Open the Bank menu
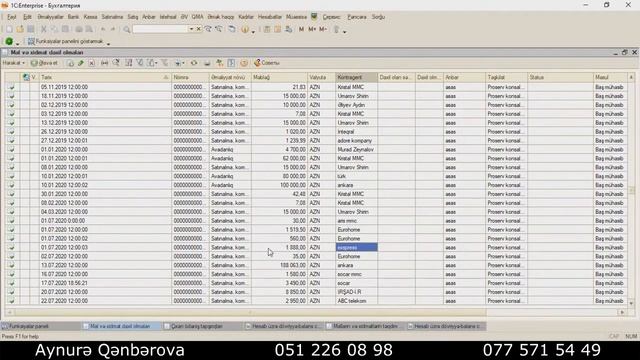The width and height of the screenshot is (640, 360). coord(73,17)
